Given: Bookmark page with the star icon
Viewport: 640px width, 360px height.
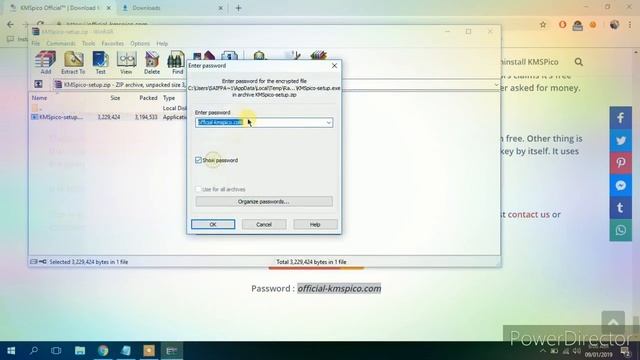Looking at the screenshot, I should [543, 25].
